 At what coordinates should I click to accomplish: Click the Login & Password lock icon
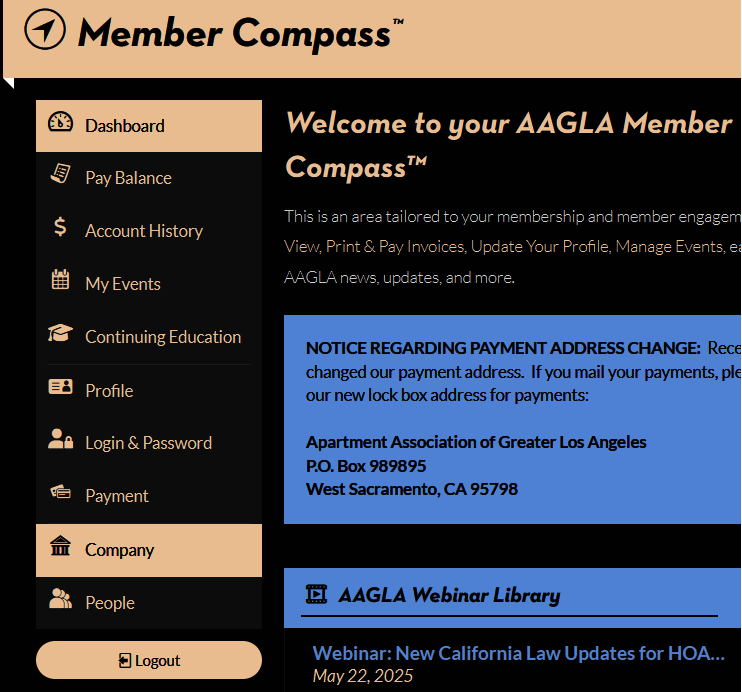click(x=60, y=439)
